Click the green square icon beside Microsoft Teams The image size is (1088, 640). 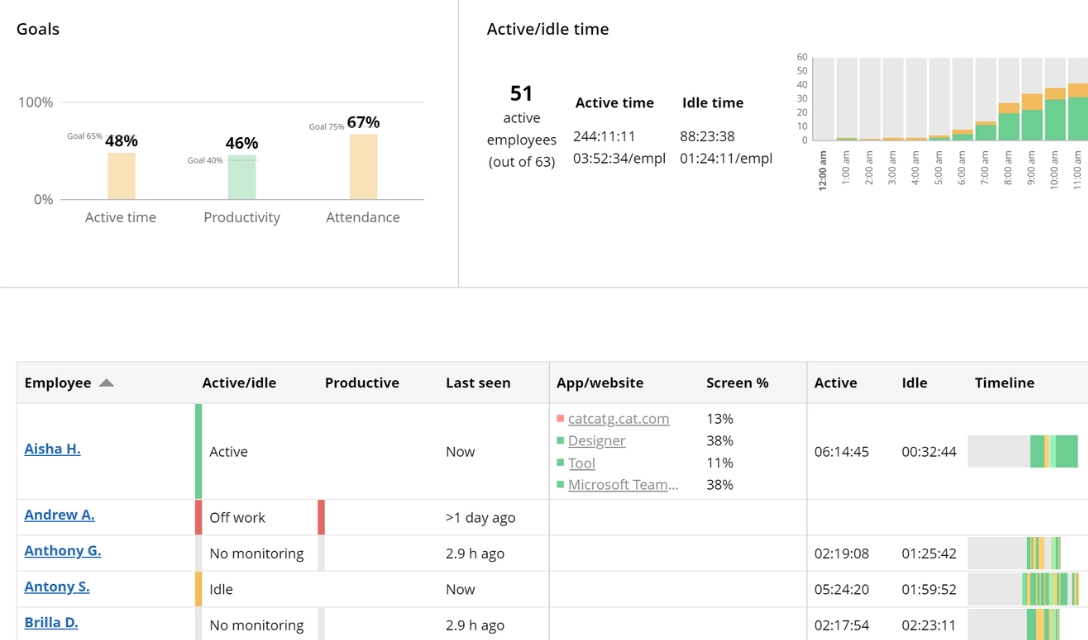(559, 485)
